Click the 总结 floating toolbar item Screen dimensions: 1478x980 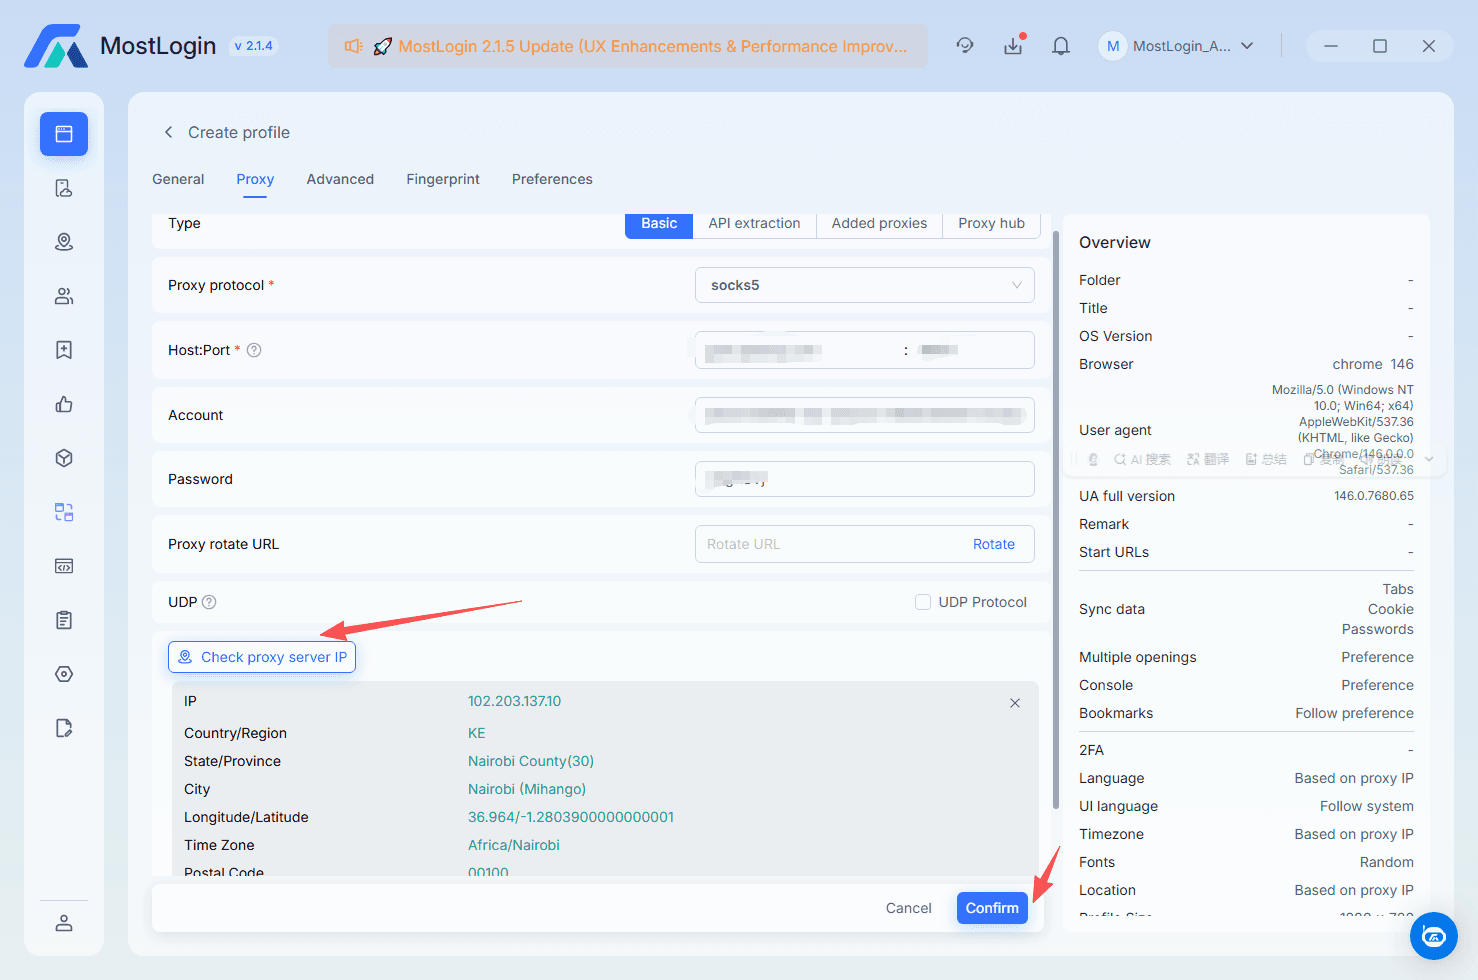(x=1266, y=459)
